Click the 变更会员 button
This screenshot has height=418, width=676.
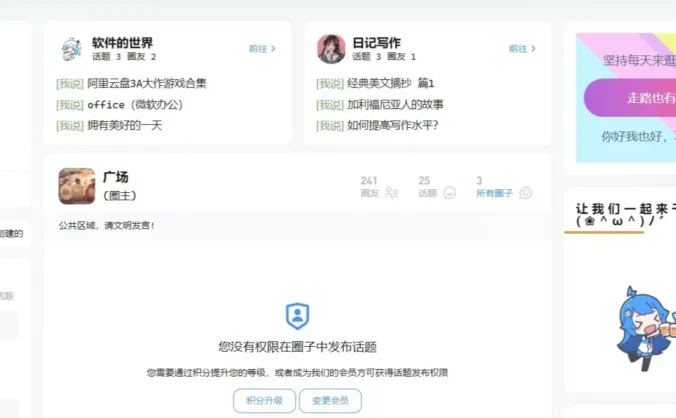click(x=330, y=400)
